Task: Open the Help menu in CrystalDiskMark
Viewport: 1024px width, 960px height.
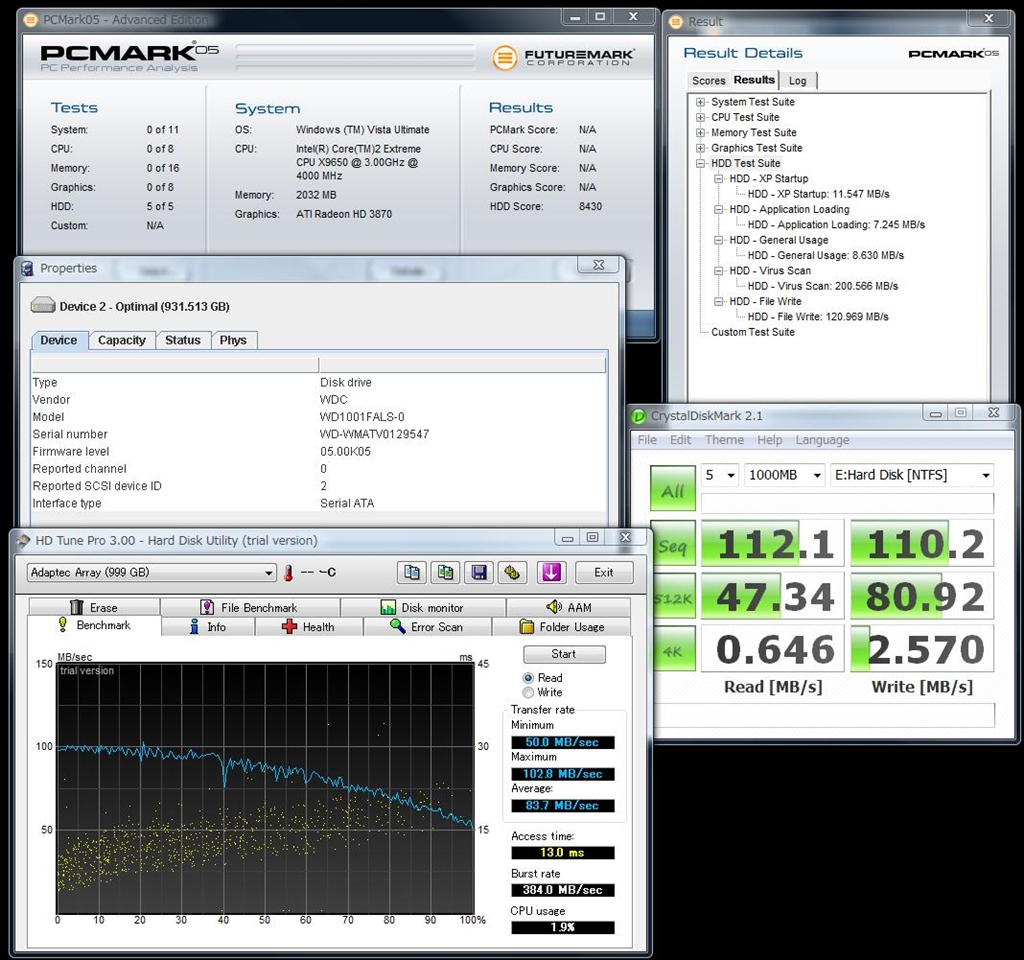Action: pyautogui.click(x=769, y=440)
